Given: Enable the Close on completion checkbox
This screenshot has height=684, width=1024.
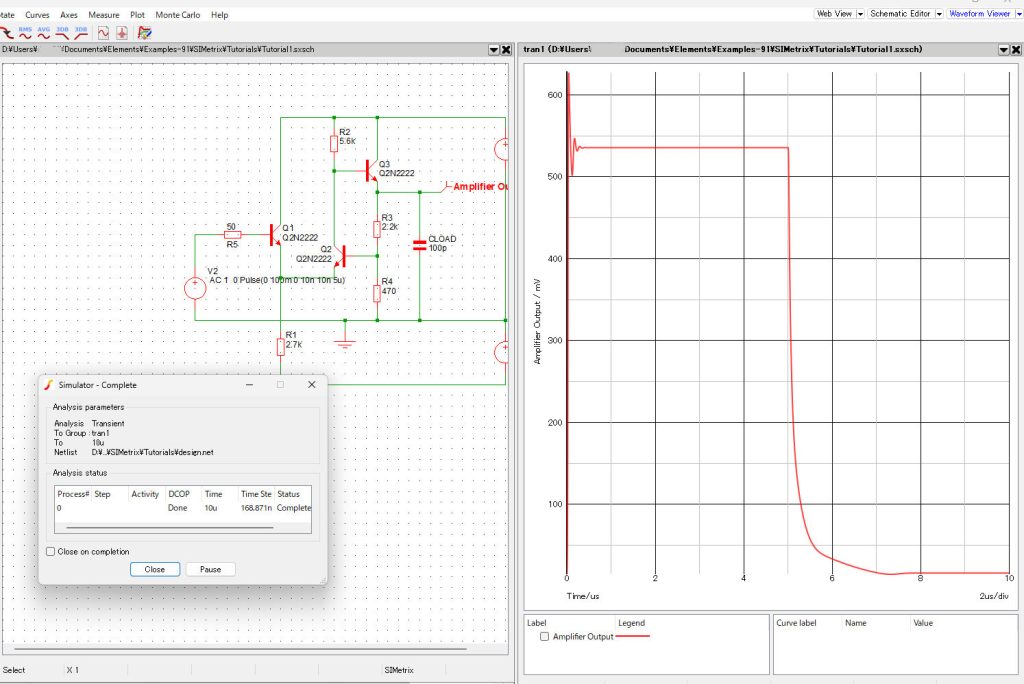Looking at the screenshot, I should click(x=51, y=551).
